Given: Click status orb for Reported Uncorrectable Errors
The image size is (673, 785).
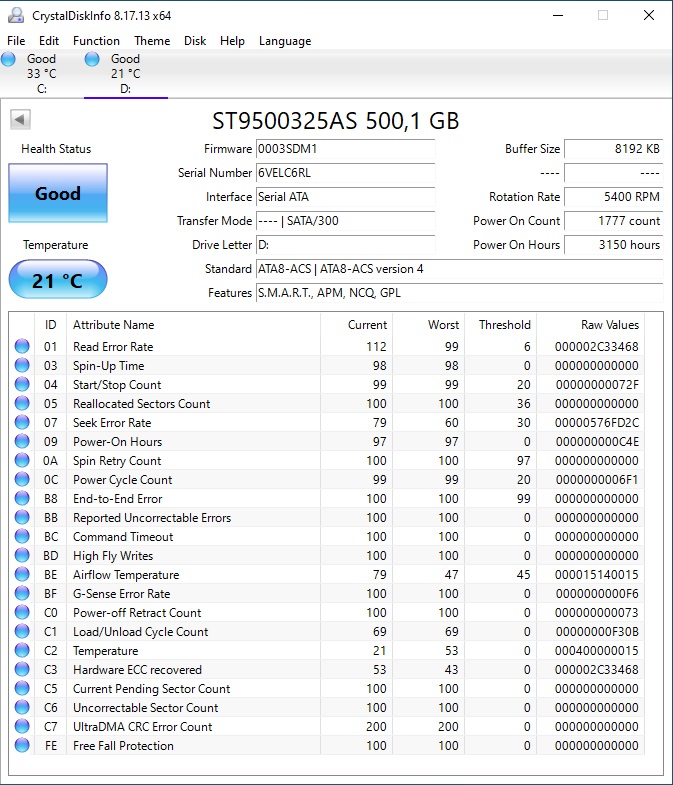Looking at the screenshot, I should pyautogui.click(x=22, y=517).
